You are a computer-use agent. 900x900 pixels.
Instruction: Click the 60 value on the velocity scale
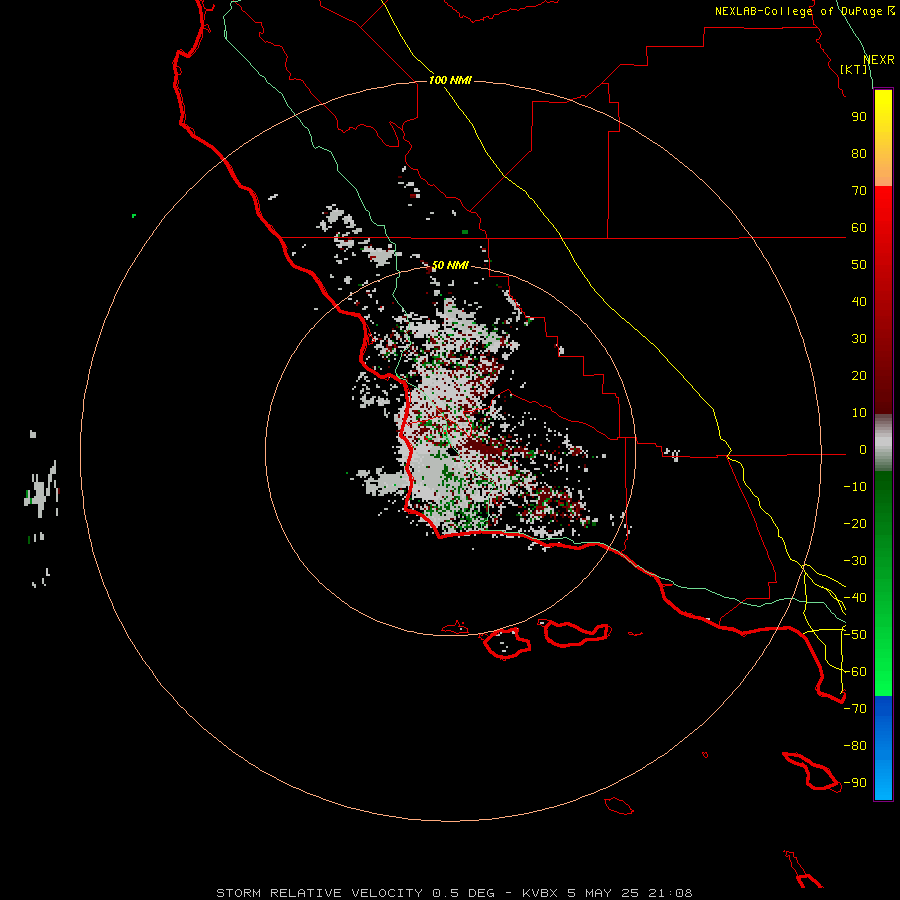pyautogui.click(x=859, y=228)
